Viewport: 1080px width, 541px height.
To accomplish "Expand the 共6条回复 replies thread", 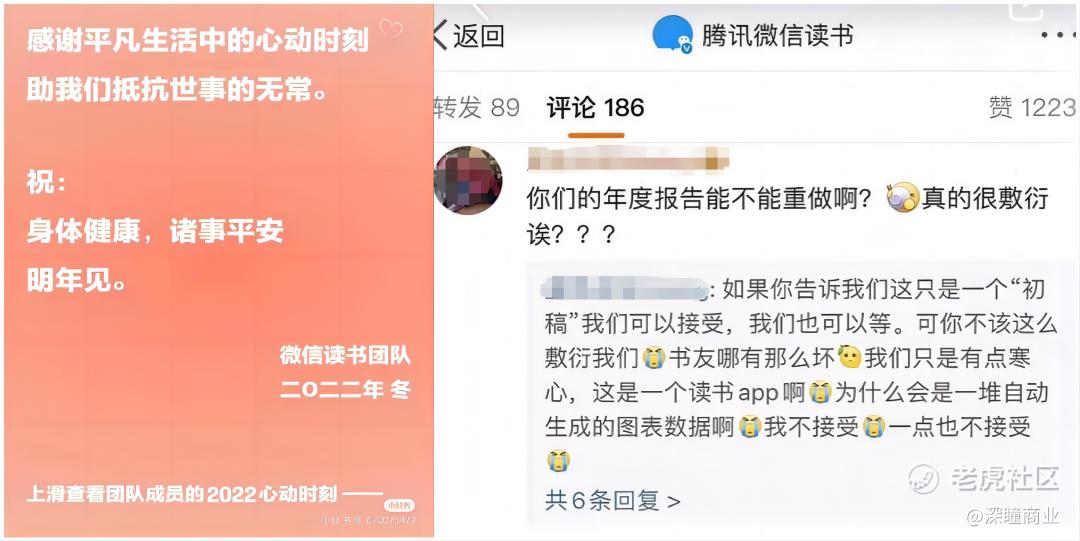I will point(612,500).
